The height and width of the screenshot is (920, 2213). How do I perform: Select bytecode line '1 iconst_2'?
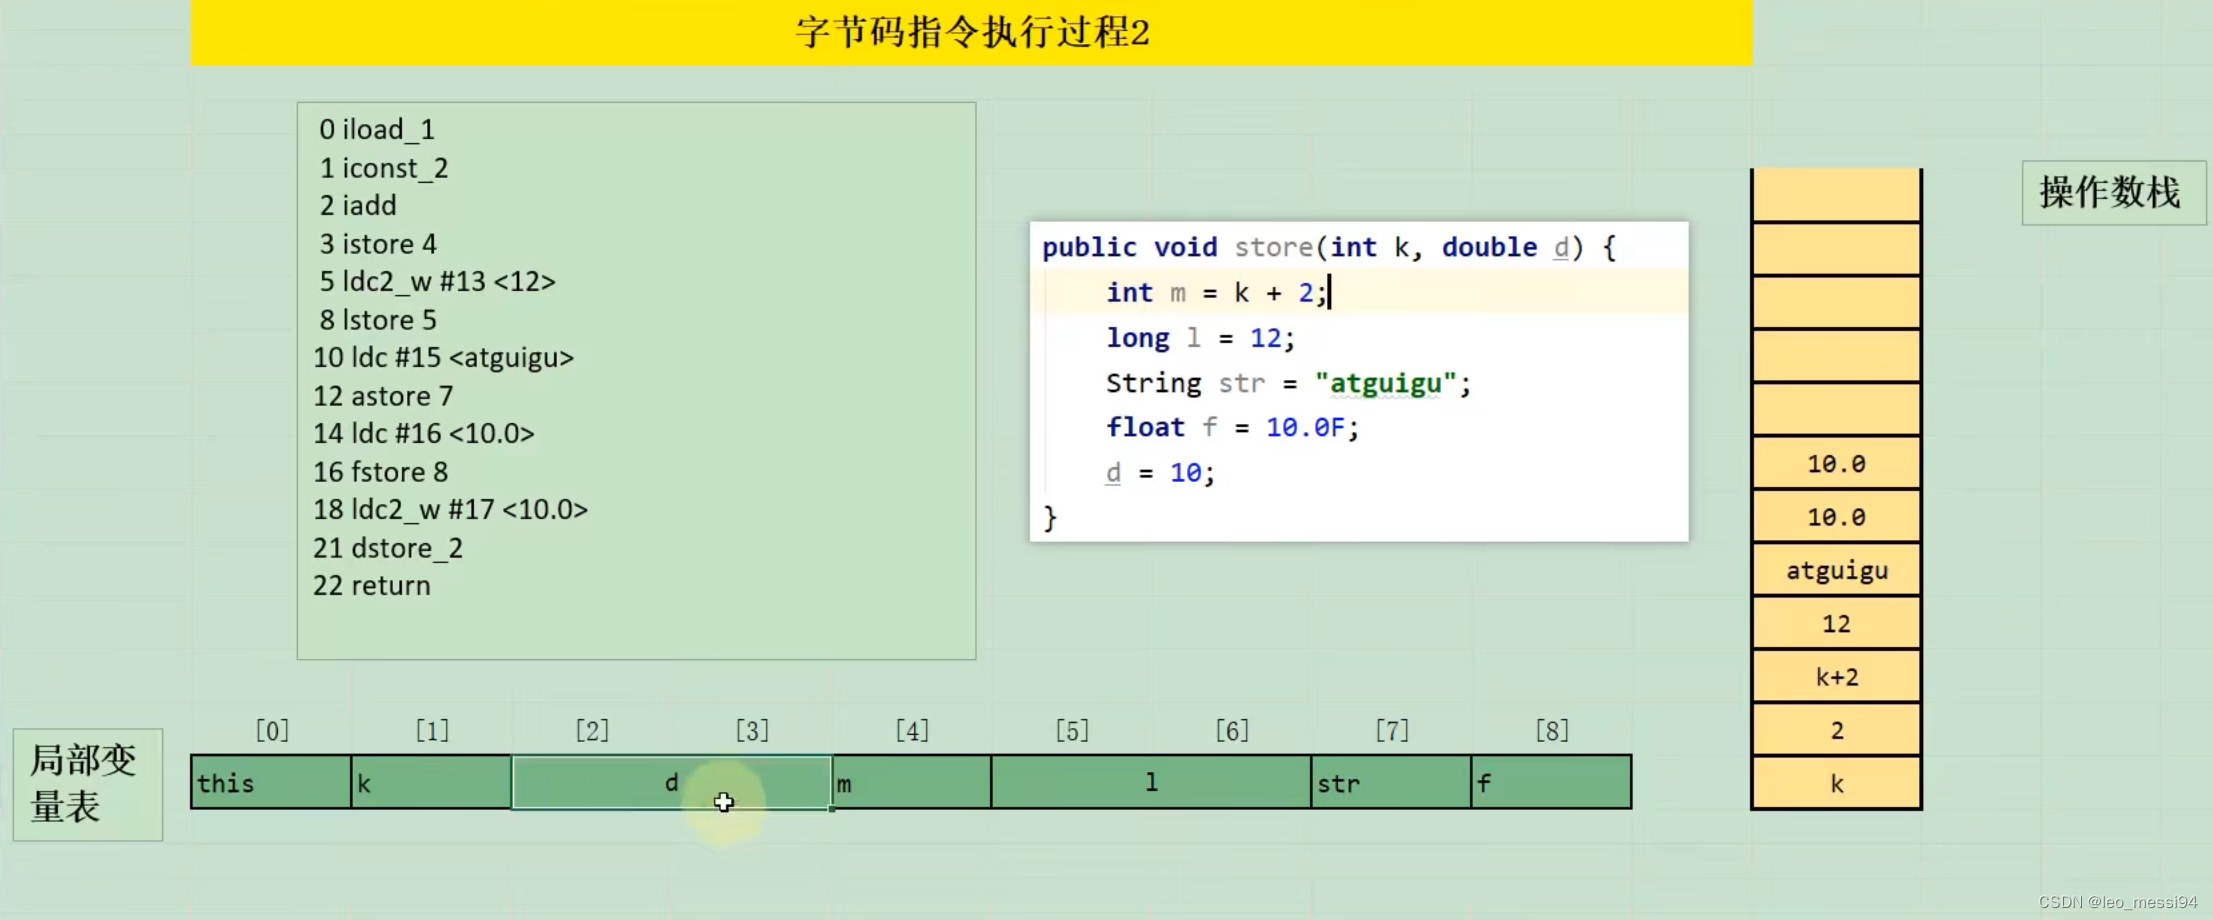pyautogui.click(x=383, y=168)
